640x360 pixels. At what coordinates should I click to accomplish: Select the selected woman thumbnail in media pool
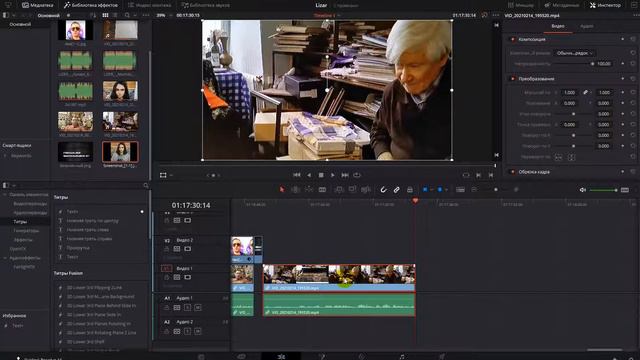[120, 151]
